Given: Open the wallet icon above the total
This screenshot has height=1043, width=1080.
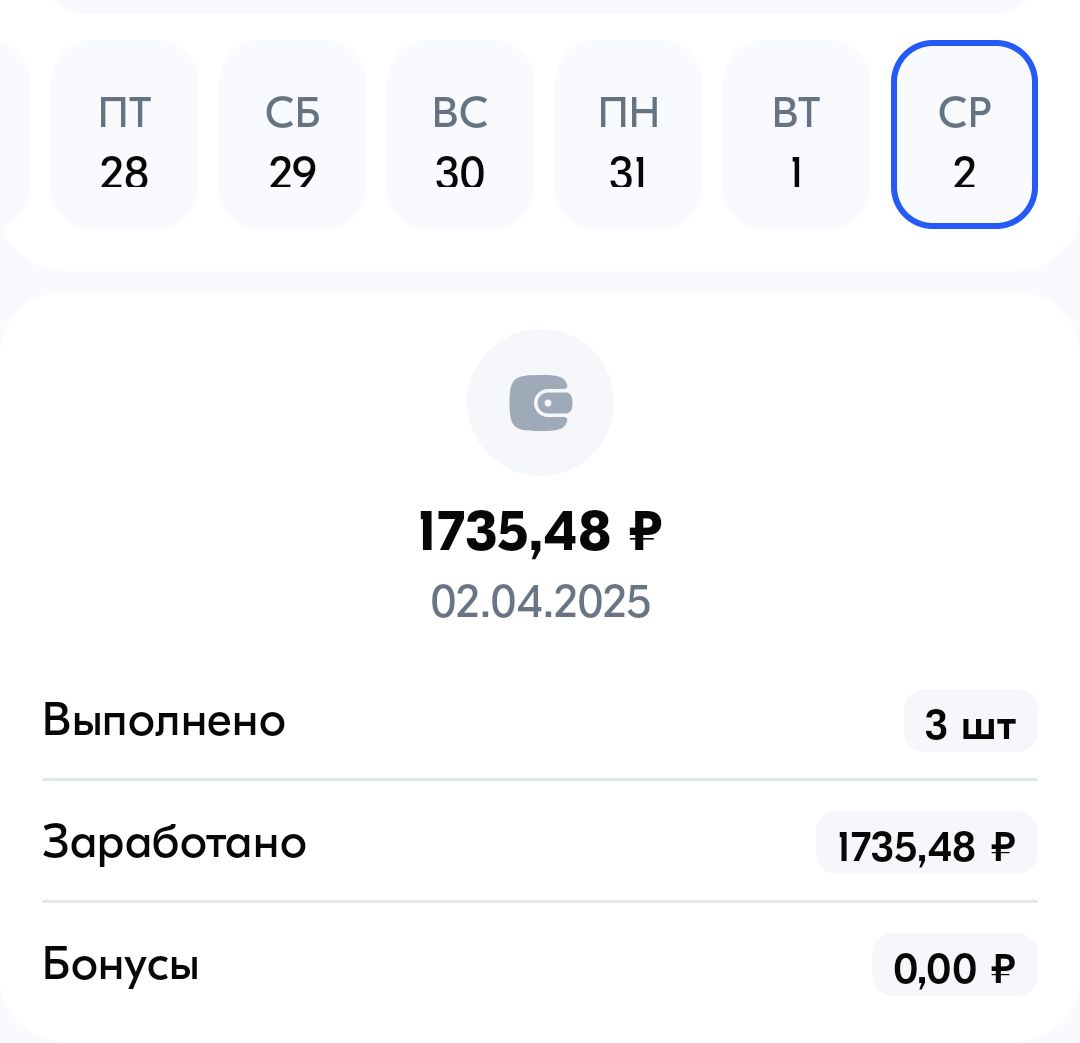Looking at the screenshot, I should click(x=540, y=403).
